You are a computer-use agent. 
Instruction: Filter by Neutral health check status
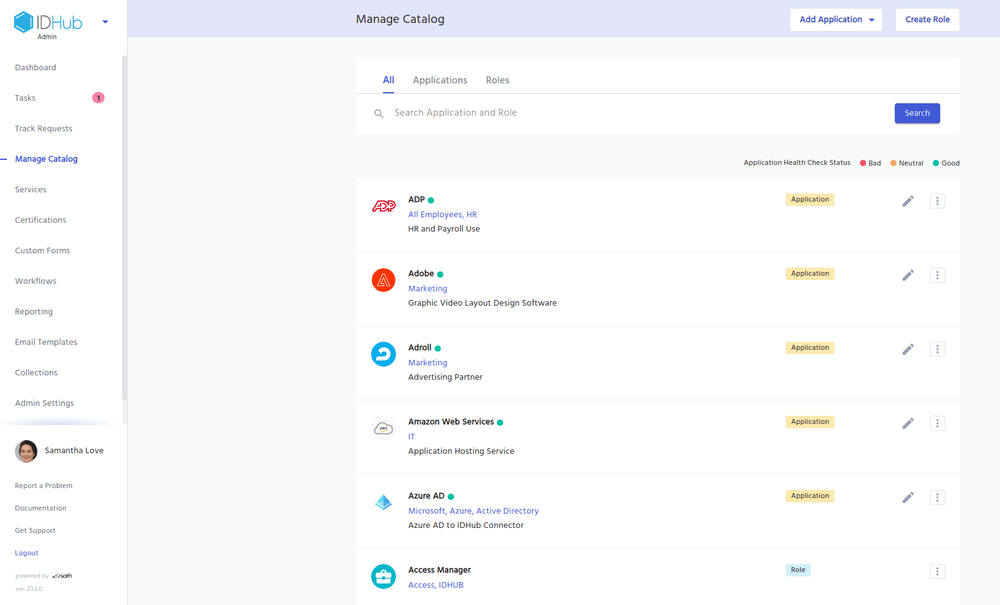903,162
